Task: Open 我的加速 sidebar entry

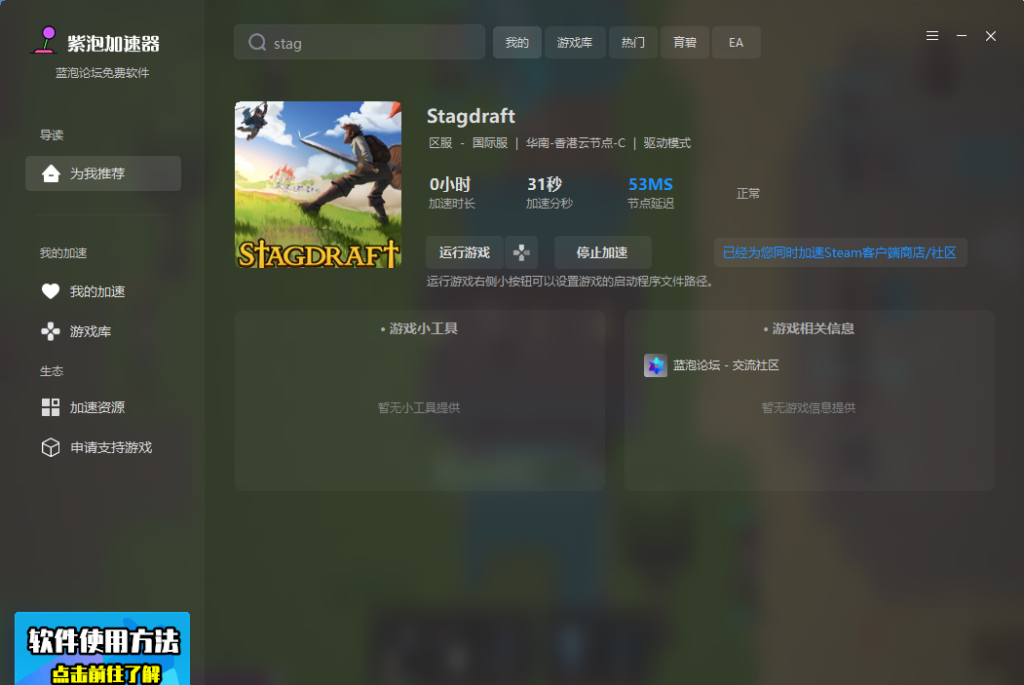Action: coord(97,291)
